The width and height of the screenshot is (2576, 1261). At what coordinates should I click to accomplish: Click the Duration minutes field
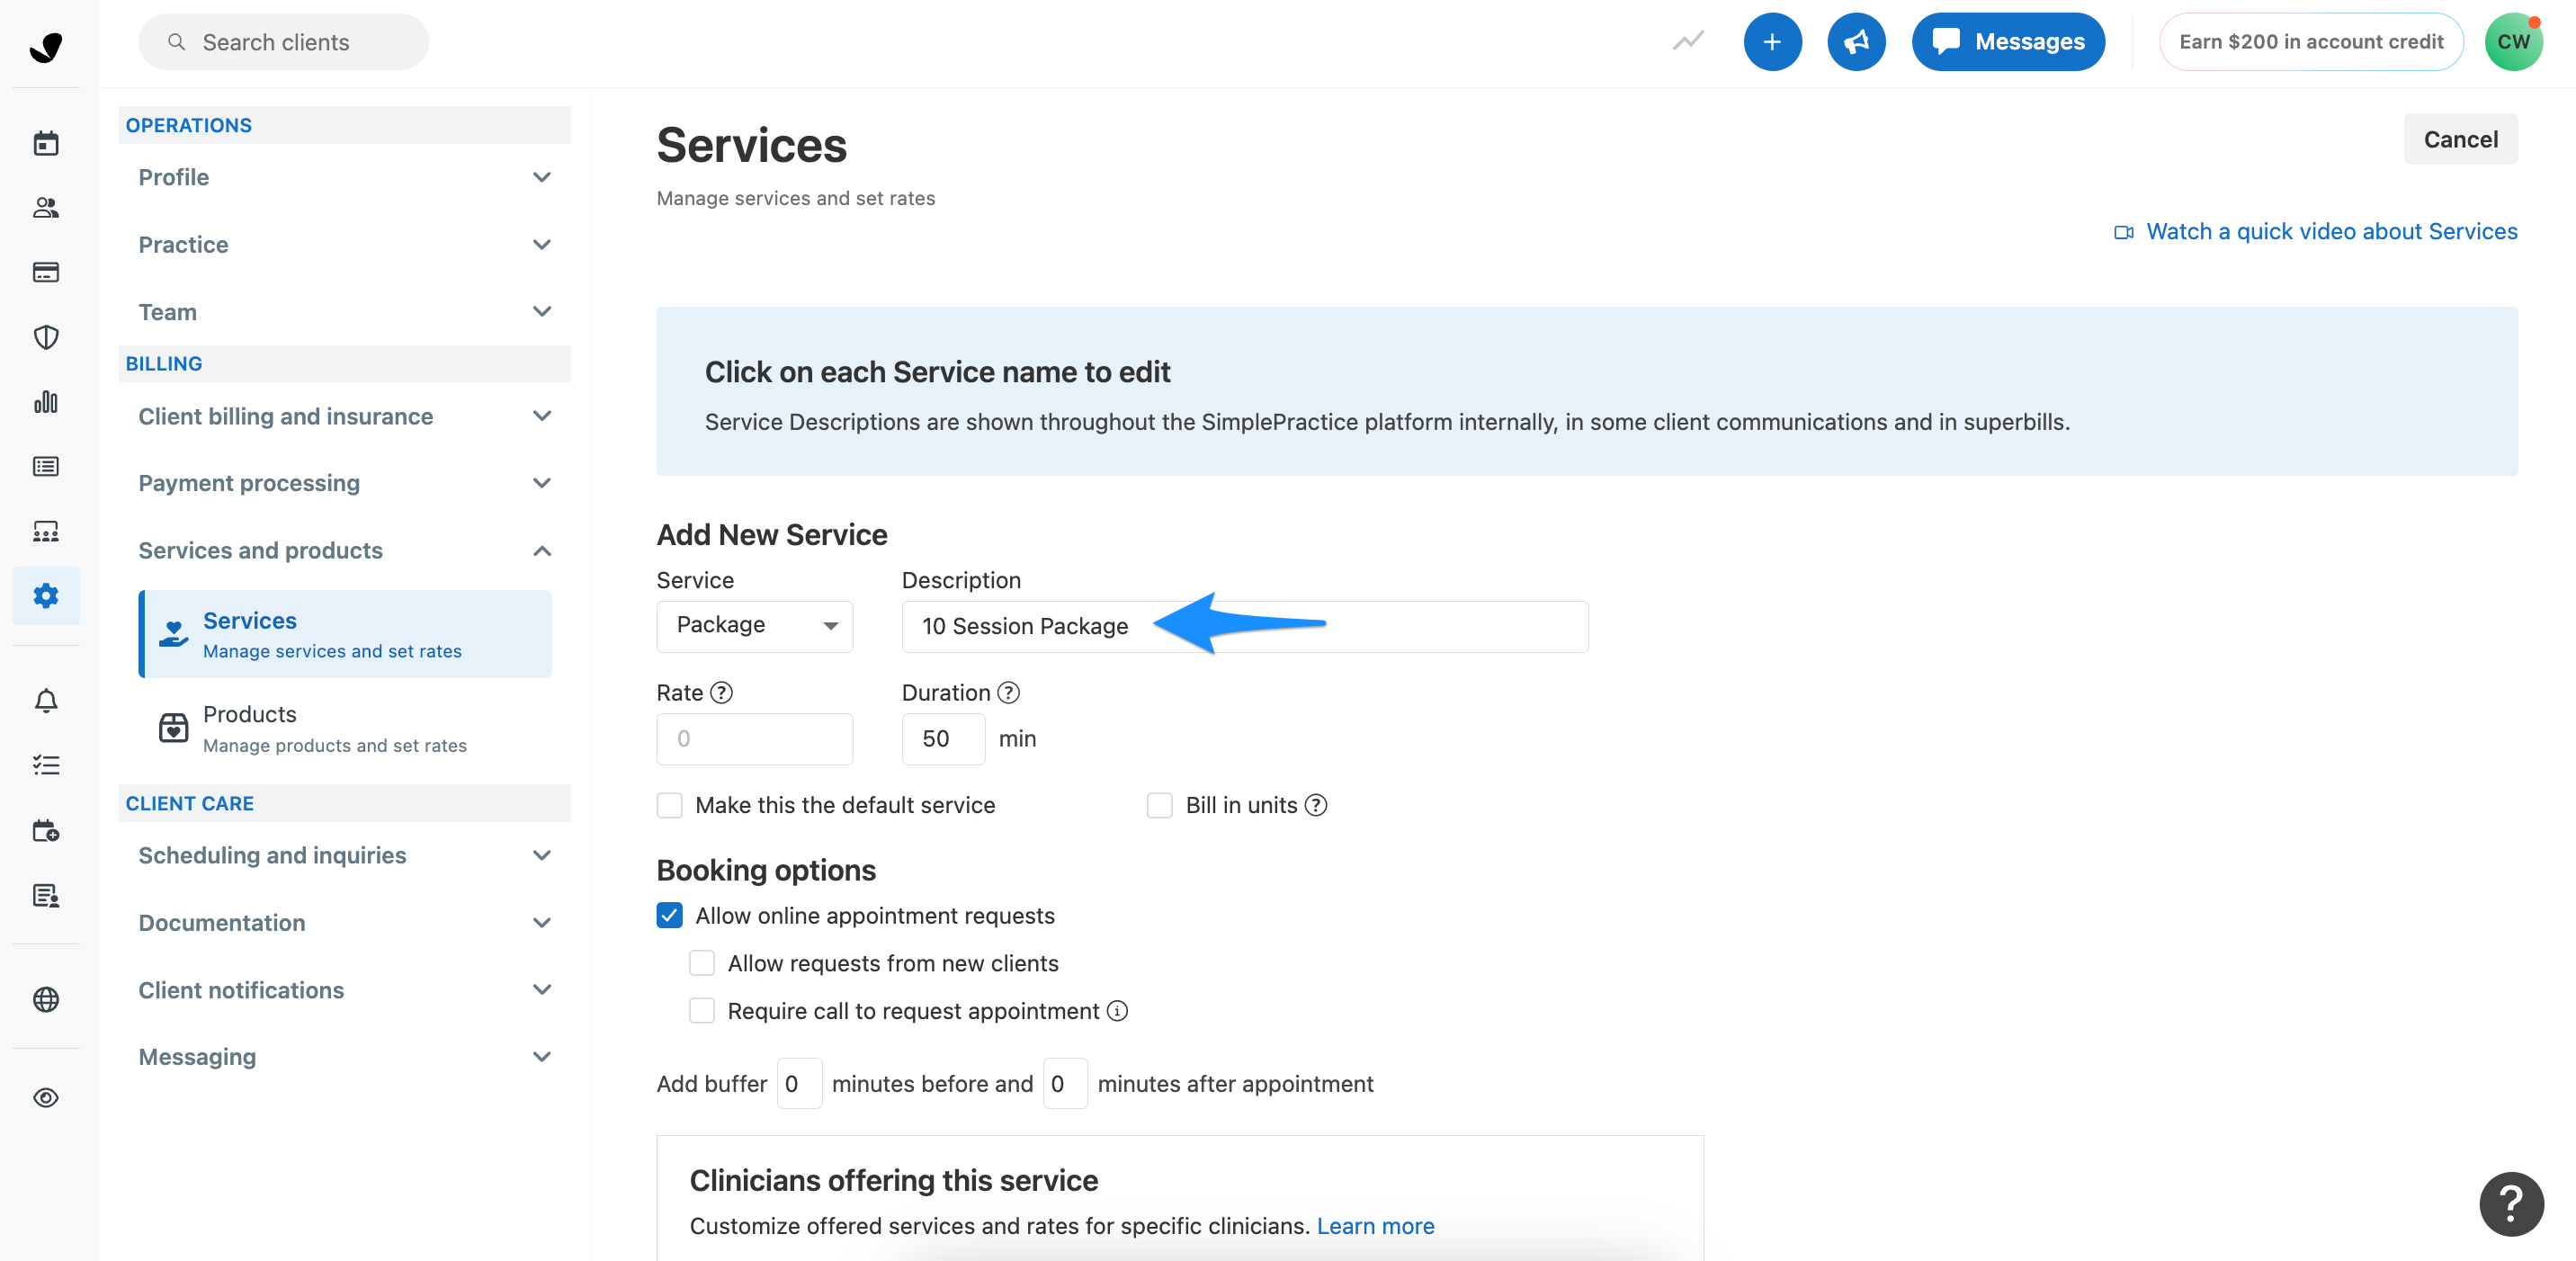(943, 739)
